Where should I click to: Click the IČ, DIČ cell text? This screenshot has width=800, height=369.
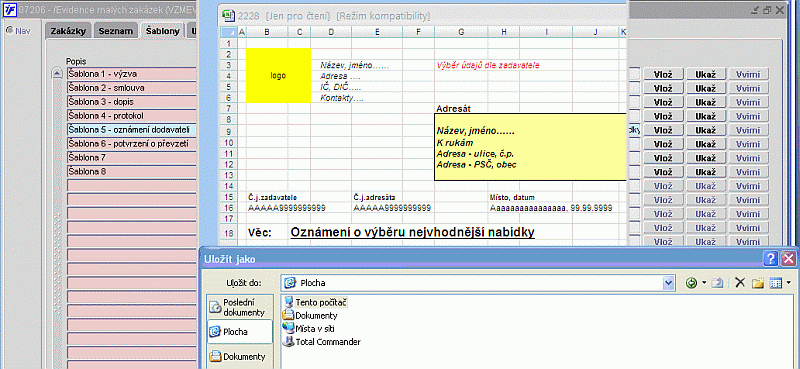pos(340,87)
